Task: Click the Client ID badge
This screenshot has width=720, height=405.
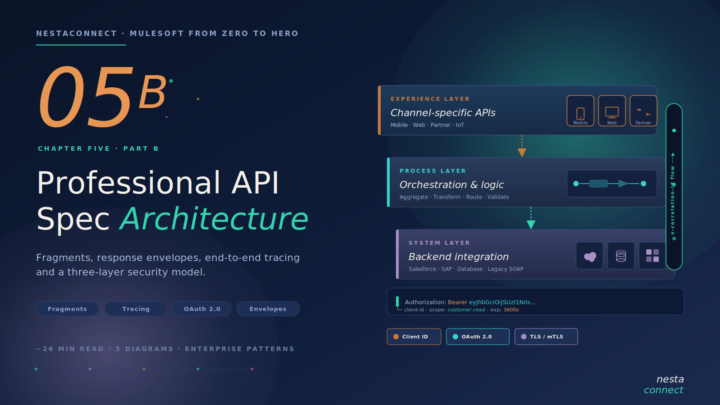Action: click(414, 337)
